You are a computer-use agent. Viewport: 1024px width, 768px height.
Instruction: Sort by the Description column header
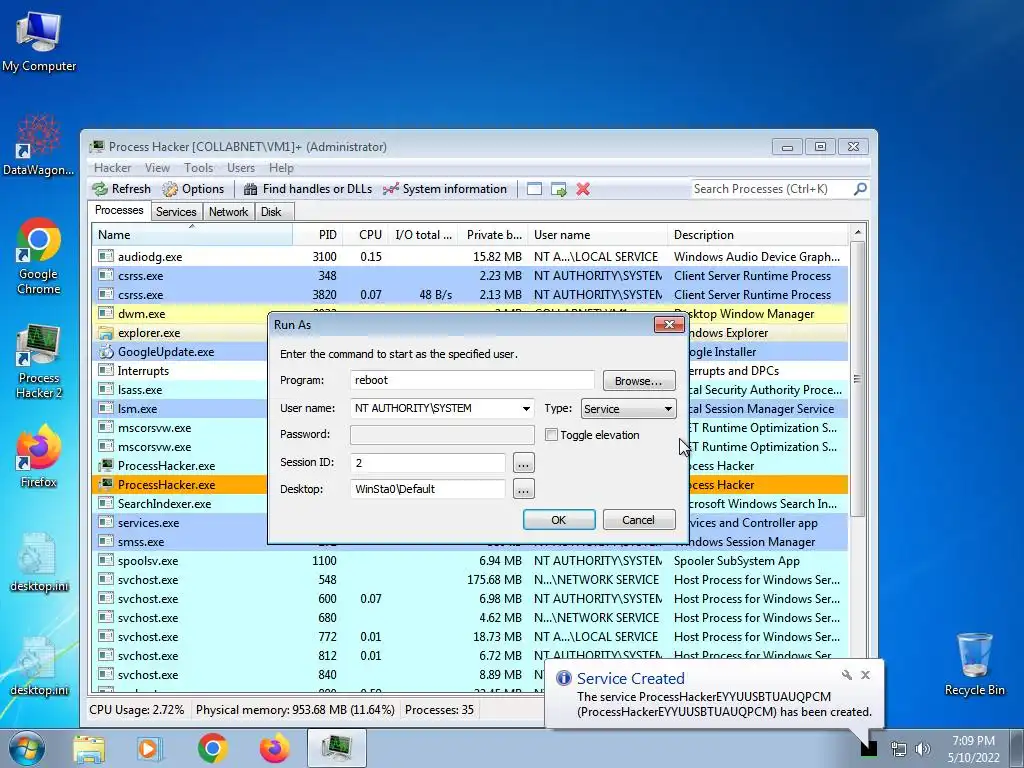click(x=758, y=234)
